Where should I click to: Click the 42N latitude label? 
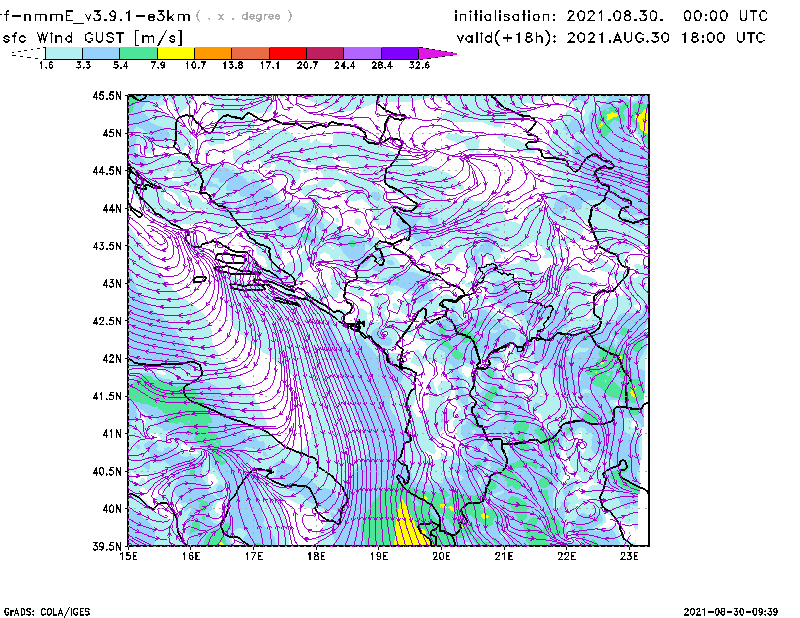pos(112,358)
